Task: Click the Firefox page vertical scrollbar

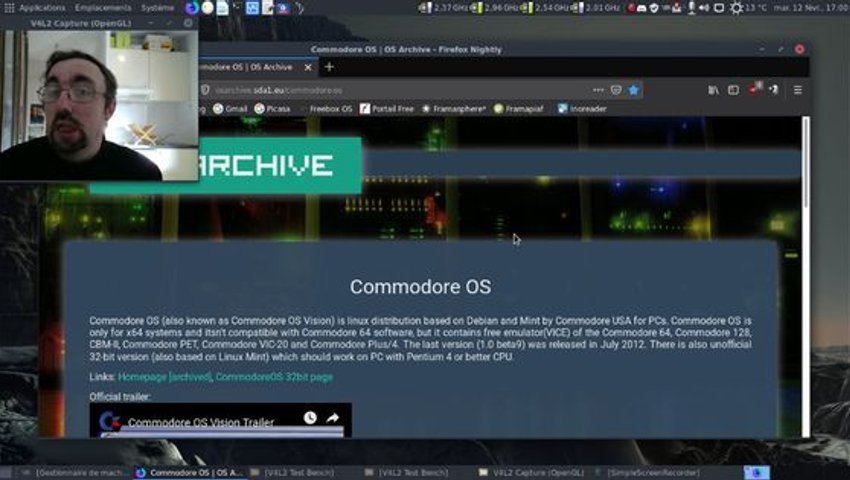Action: 806,163
